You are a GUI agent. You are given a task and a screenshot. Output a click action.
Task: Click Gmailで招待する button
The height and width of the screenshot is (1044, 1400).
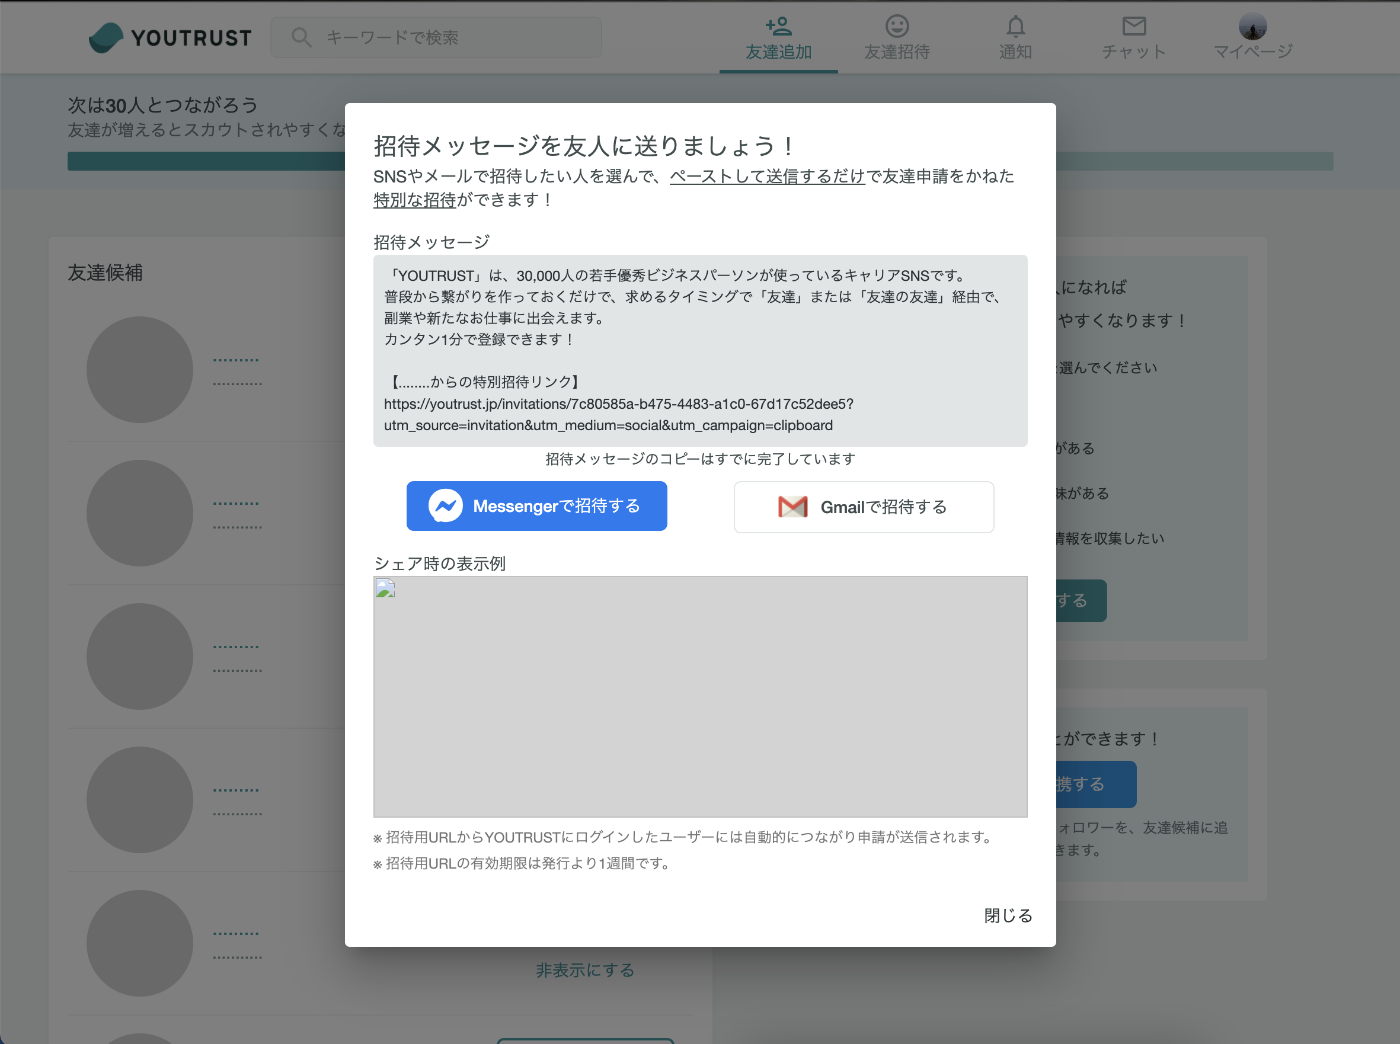pos(864,507)
